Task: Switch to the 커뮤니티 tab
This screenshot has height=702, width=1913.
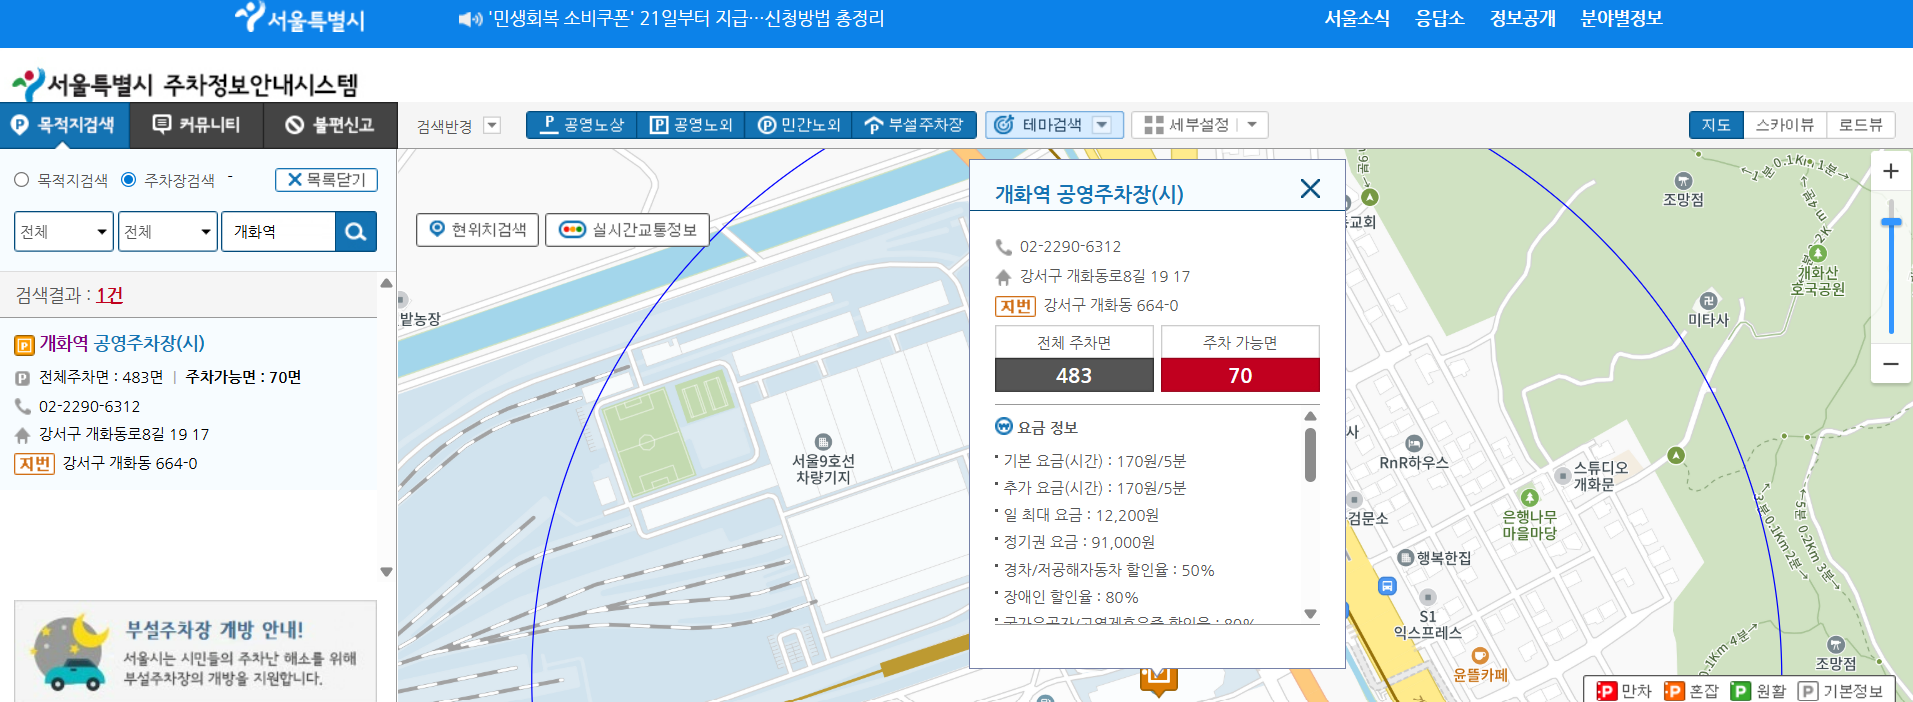Action: point(197,125)
